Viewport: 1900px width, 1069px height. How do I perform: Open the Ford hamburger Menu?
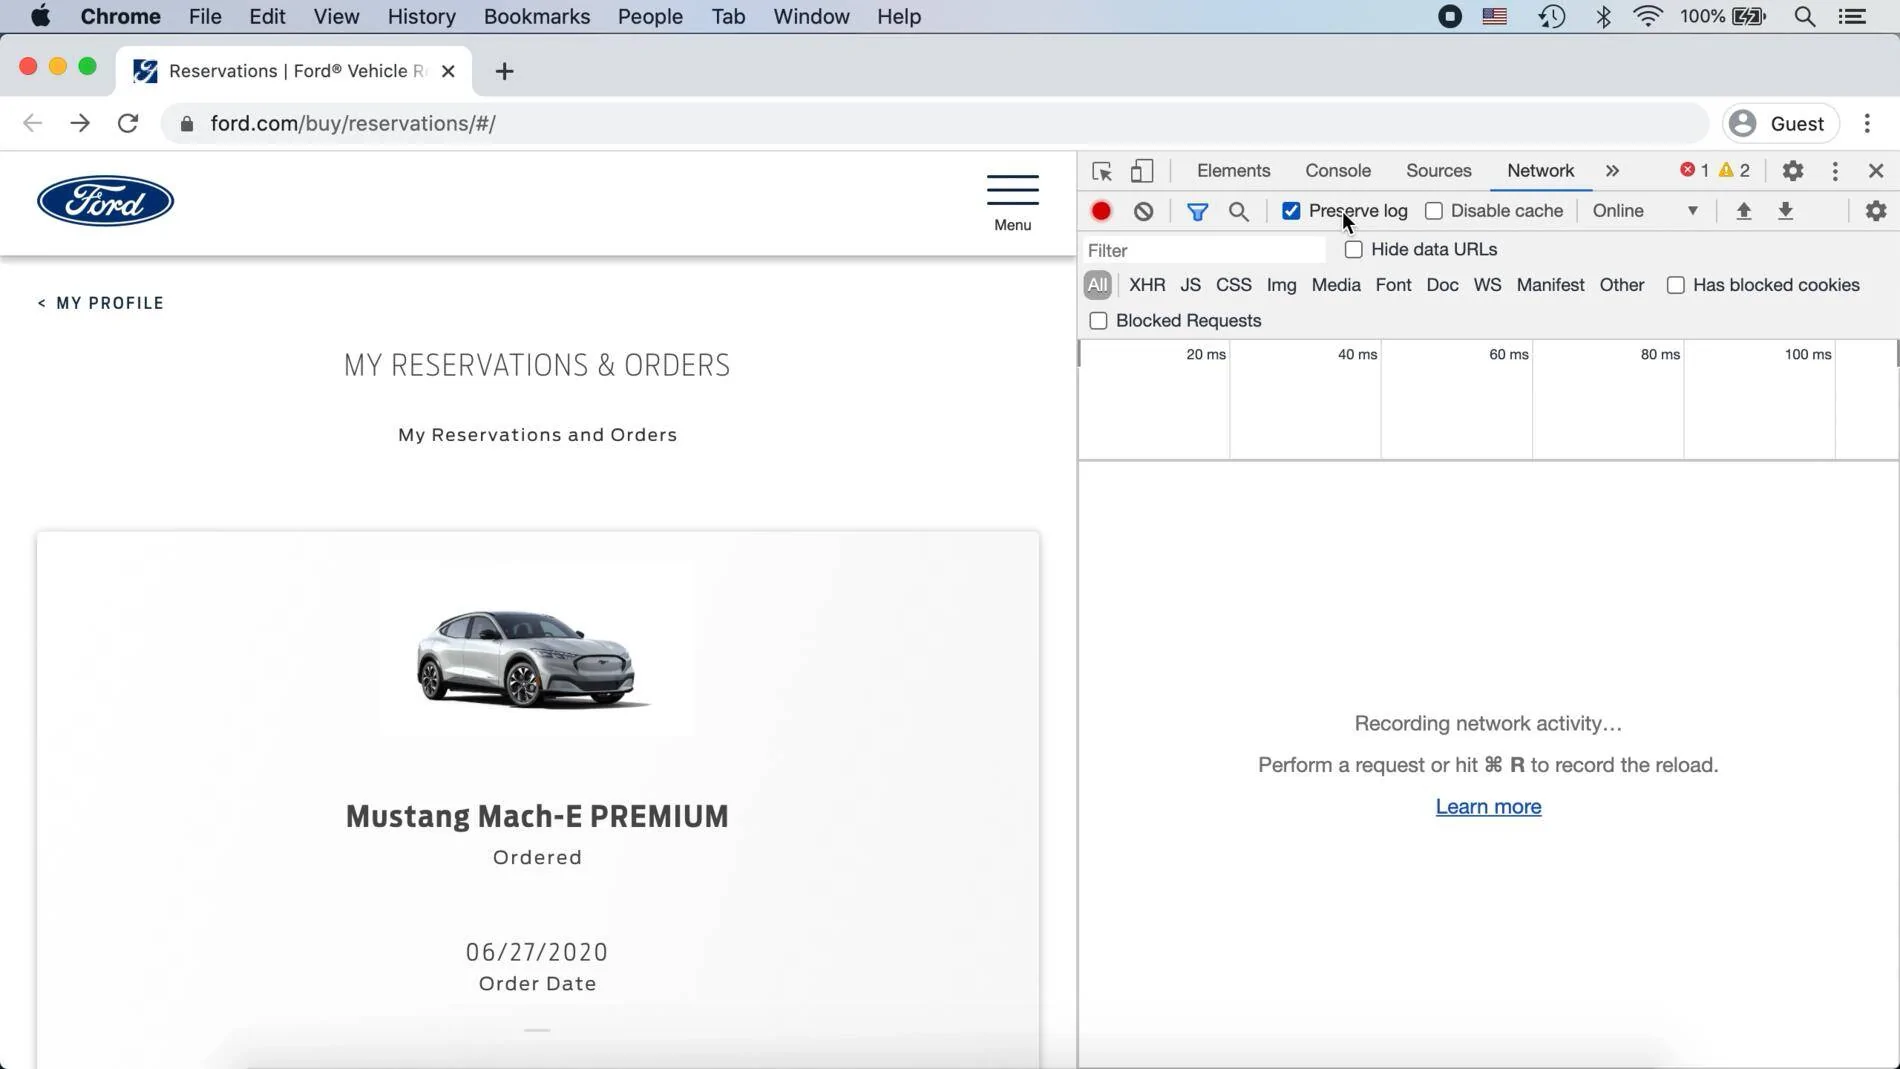click(x=1012, y=203)
